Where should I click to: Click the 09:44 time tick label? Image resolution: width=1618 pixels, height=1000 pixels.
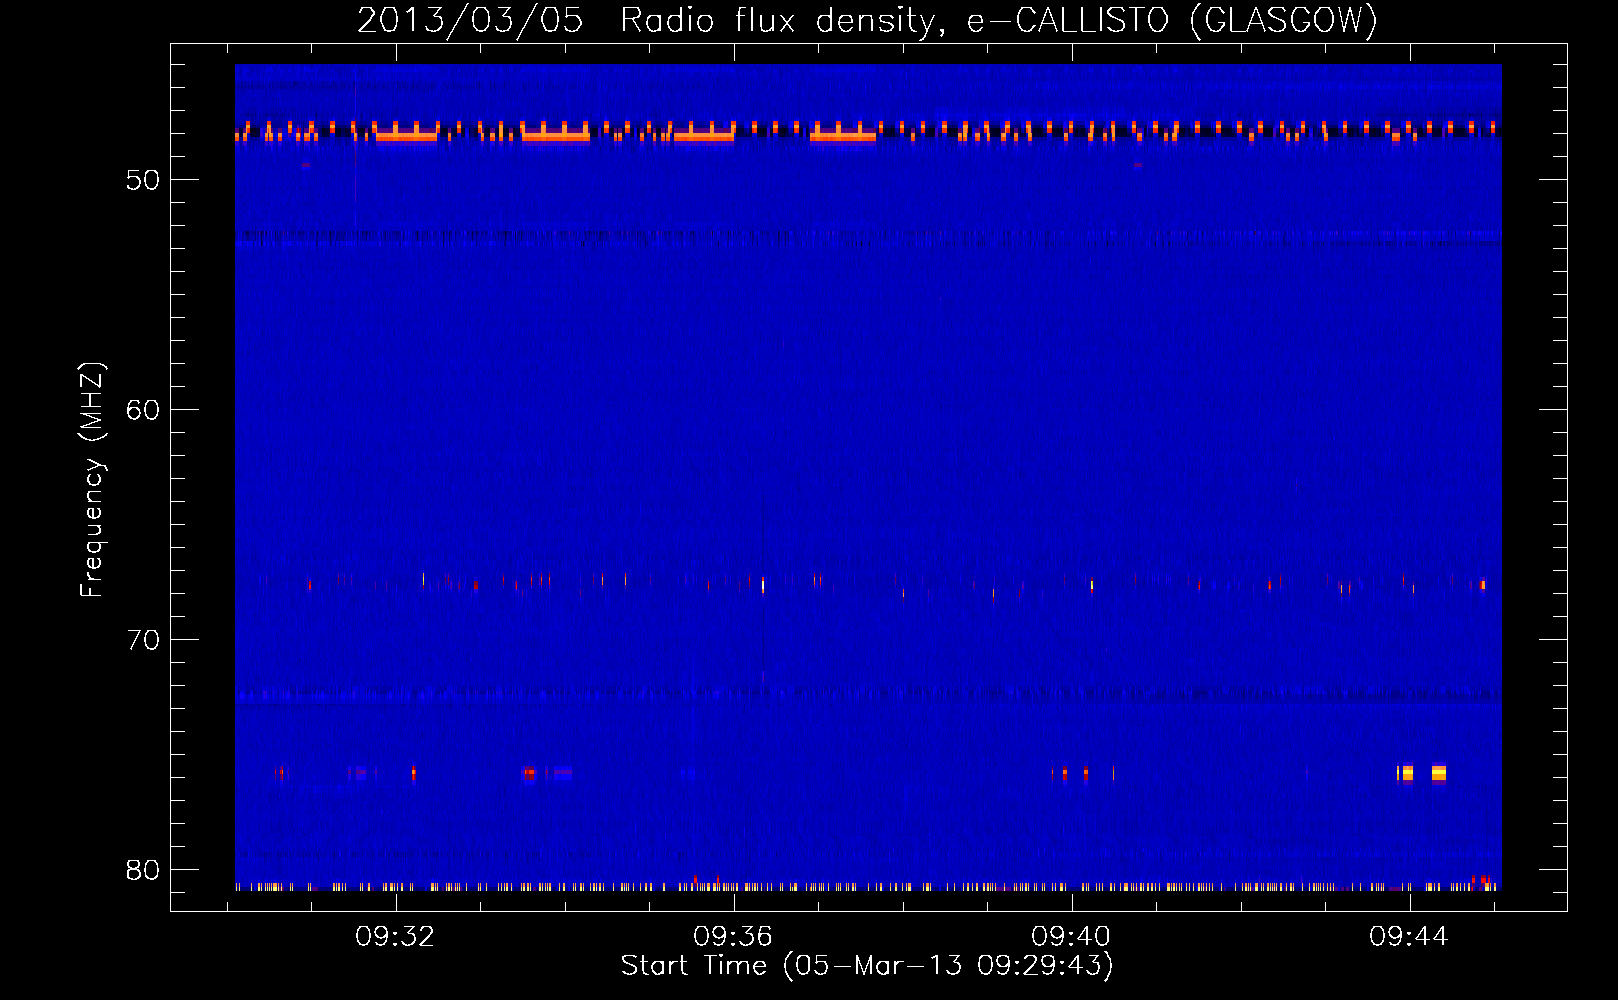point(1409,936)
